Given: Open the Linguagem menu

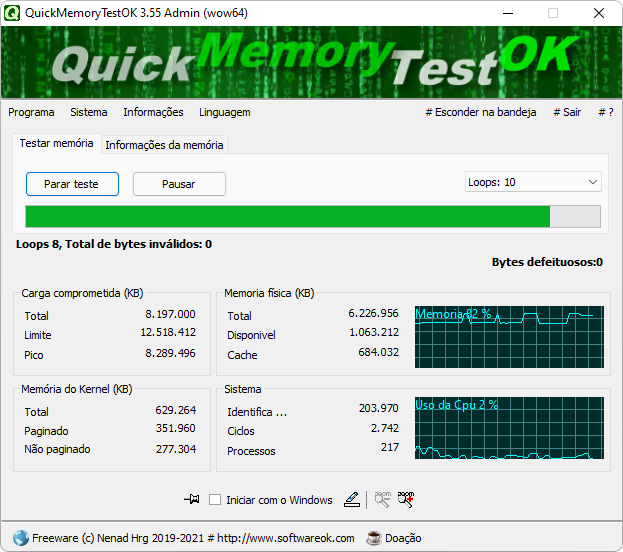Looking at the screenshot, I should [224, 112].
